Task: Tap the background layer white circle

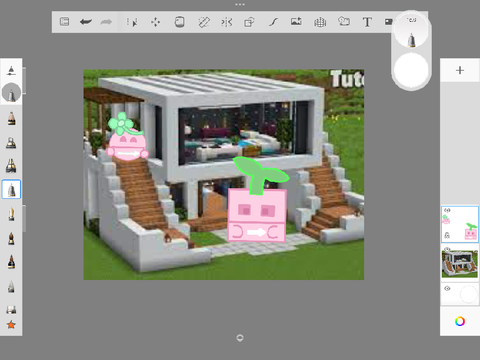Action: click(x=468, y=294)
